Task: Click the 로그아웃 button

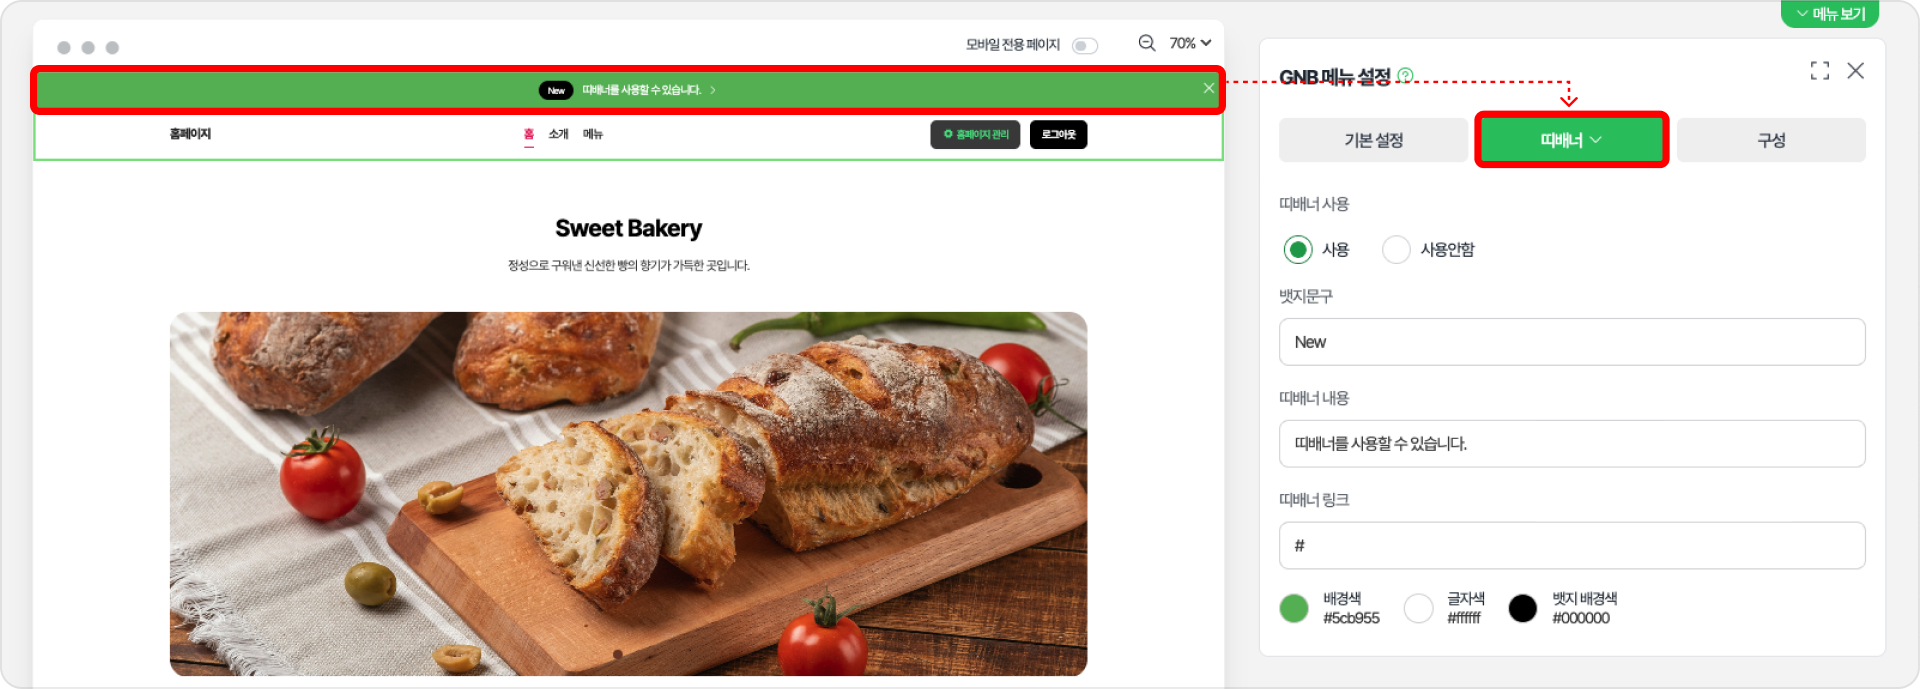Action: pos(1058,134)
